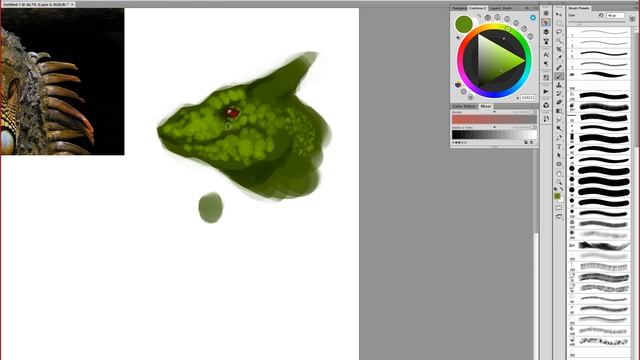The height and width of the screenshot is (360, 640).
Task: Switch to the Coolorus 2 tab
Action: 477,8
